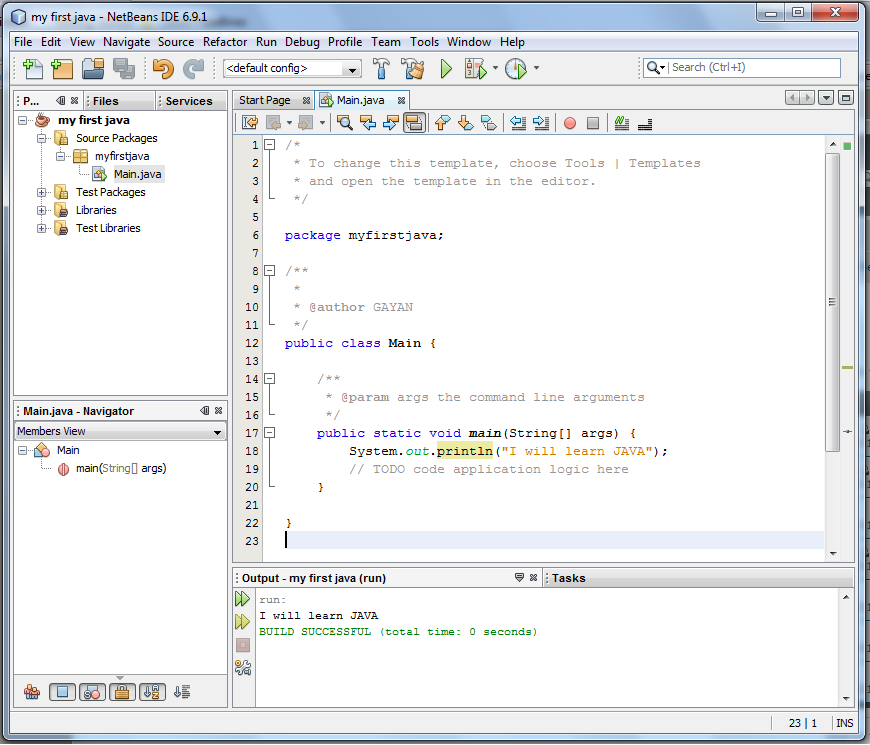Screen dimensions: 870x745
Task: Start macro recording with red circle icon
Action: point(570,123)
